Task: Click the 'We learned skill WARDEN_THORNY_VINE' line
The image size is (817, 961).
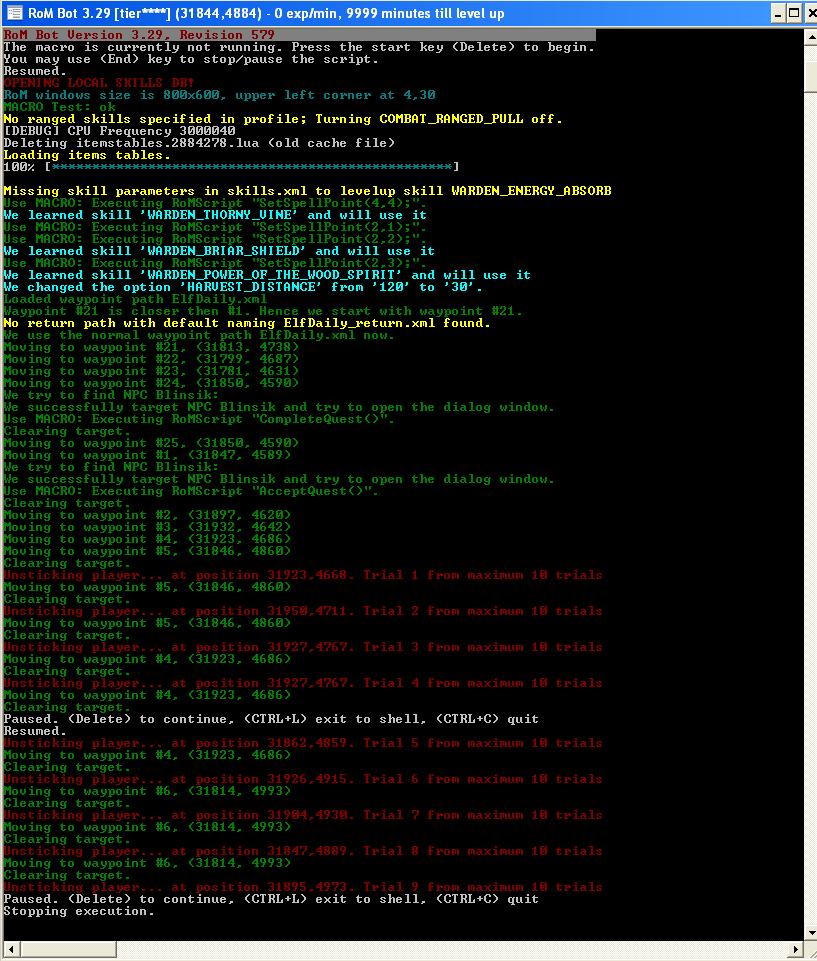Action: point(215,215)
